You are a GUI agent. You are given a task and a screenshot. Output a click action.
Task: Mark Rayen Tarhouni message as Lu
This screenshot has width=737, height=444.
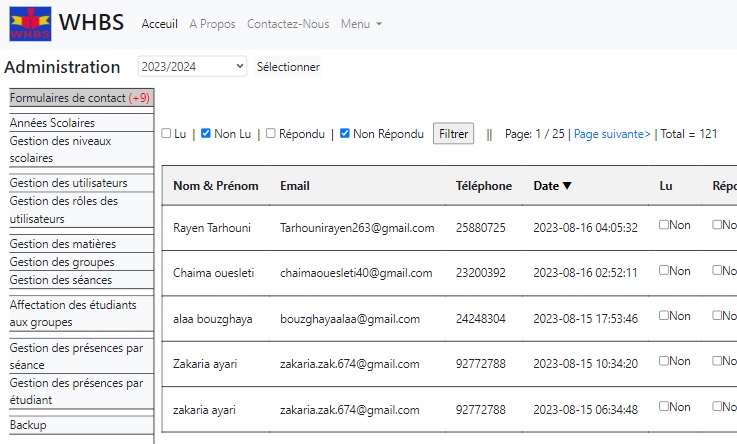[x=664, y=225]
